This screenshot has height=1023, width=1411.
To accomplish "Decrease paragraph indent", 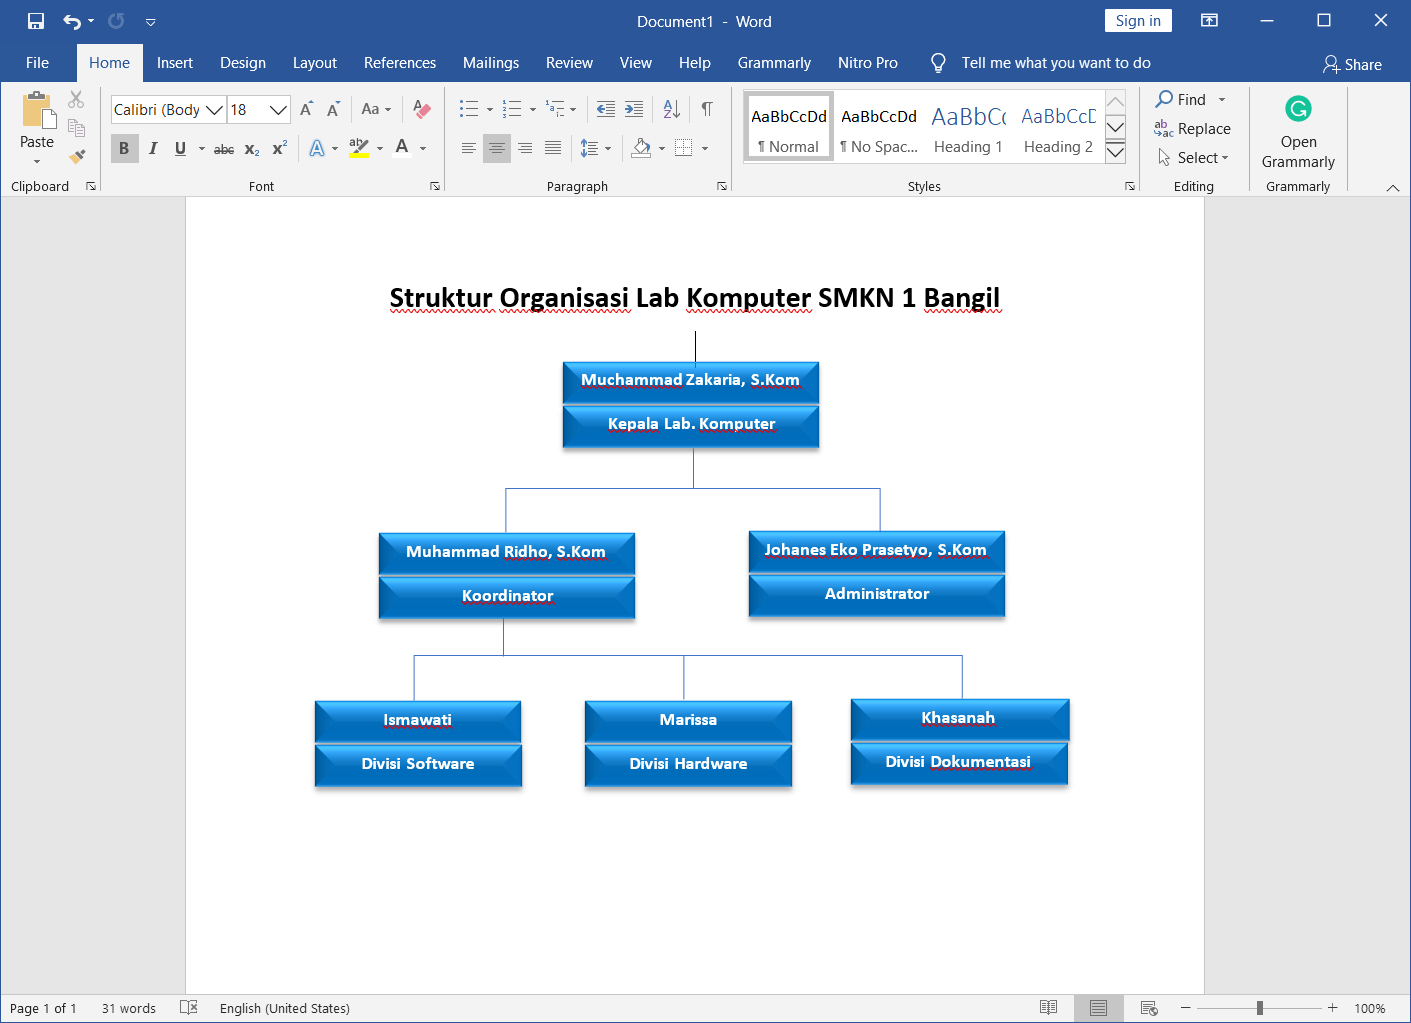I will (606, 109).
